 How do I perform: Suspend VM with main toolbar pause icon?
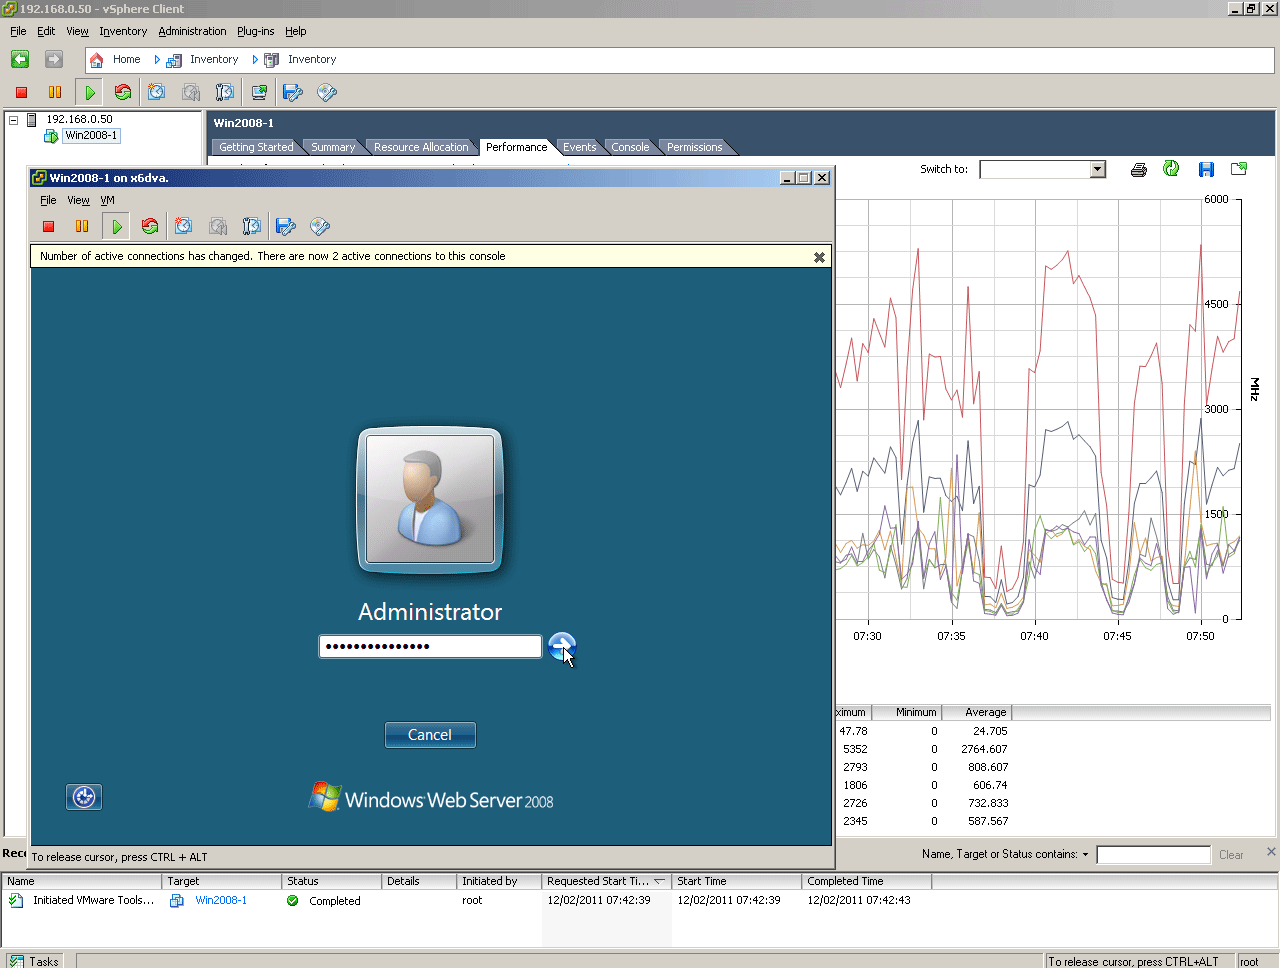point(55,93)
